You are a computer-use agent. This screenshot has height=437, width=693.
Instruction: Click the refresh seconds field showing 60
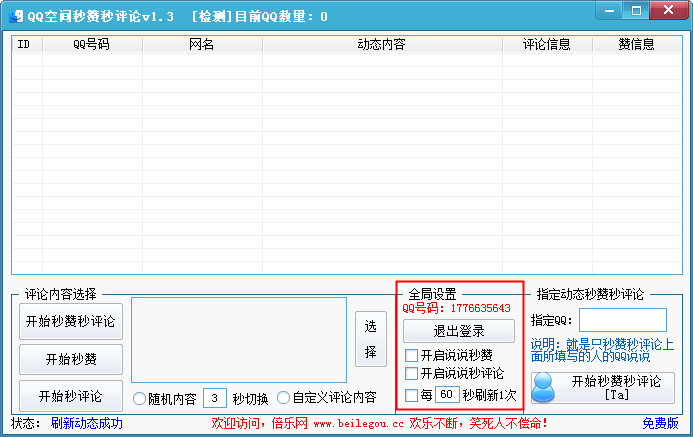447,394
